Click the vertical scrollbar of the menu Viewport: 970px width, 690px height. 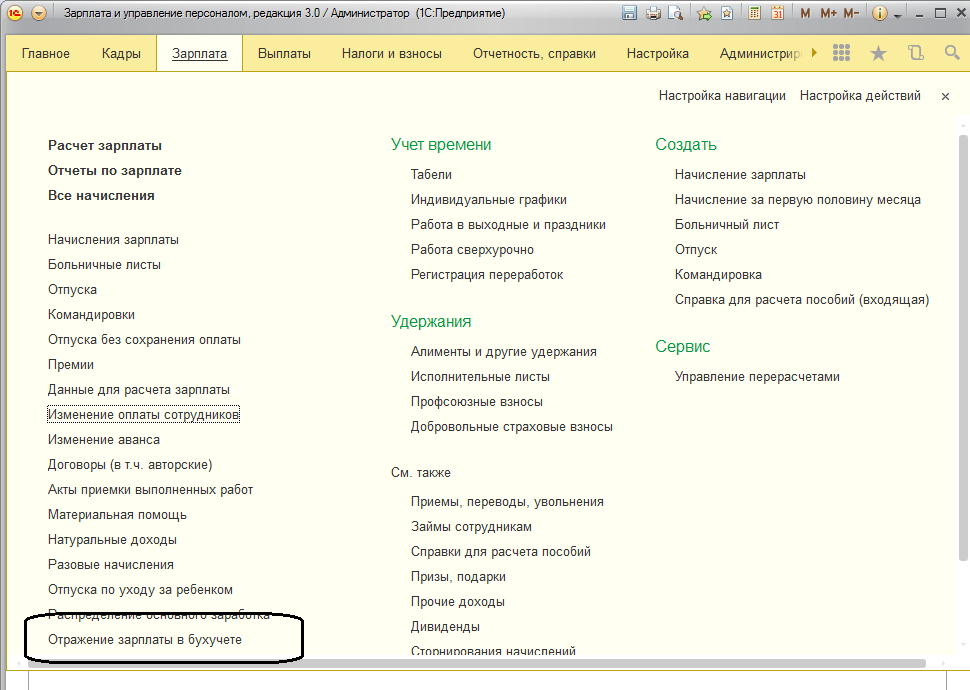tap(963, 350)
